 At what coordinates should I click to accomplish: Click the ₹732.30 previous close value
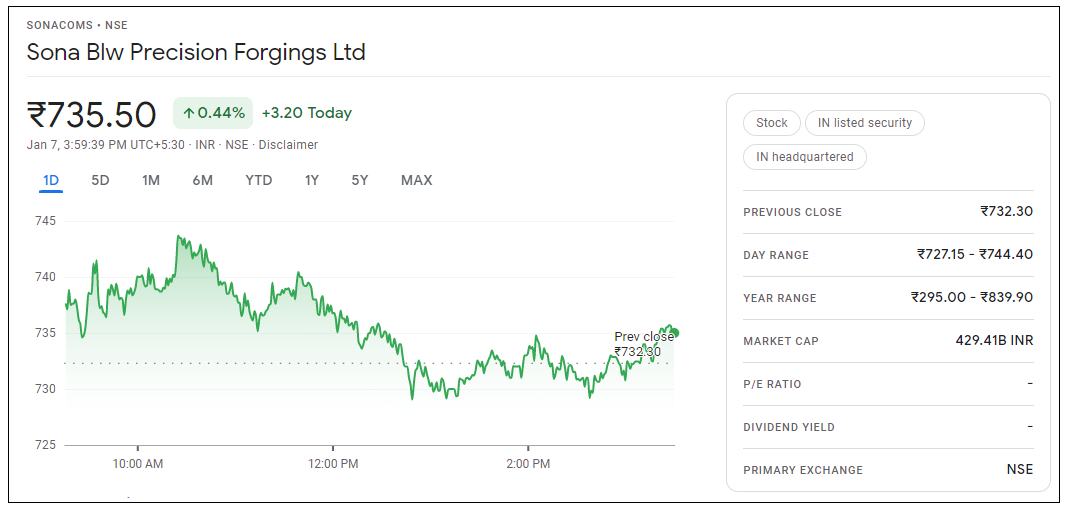pos(1006,212)
